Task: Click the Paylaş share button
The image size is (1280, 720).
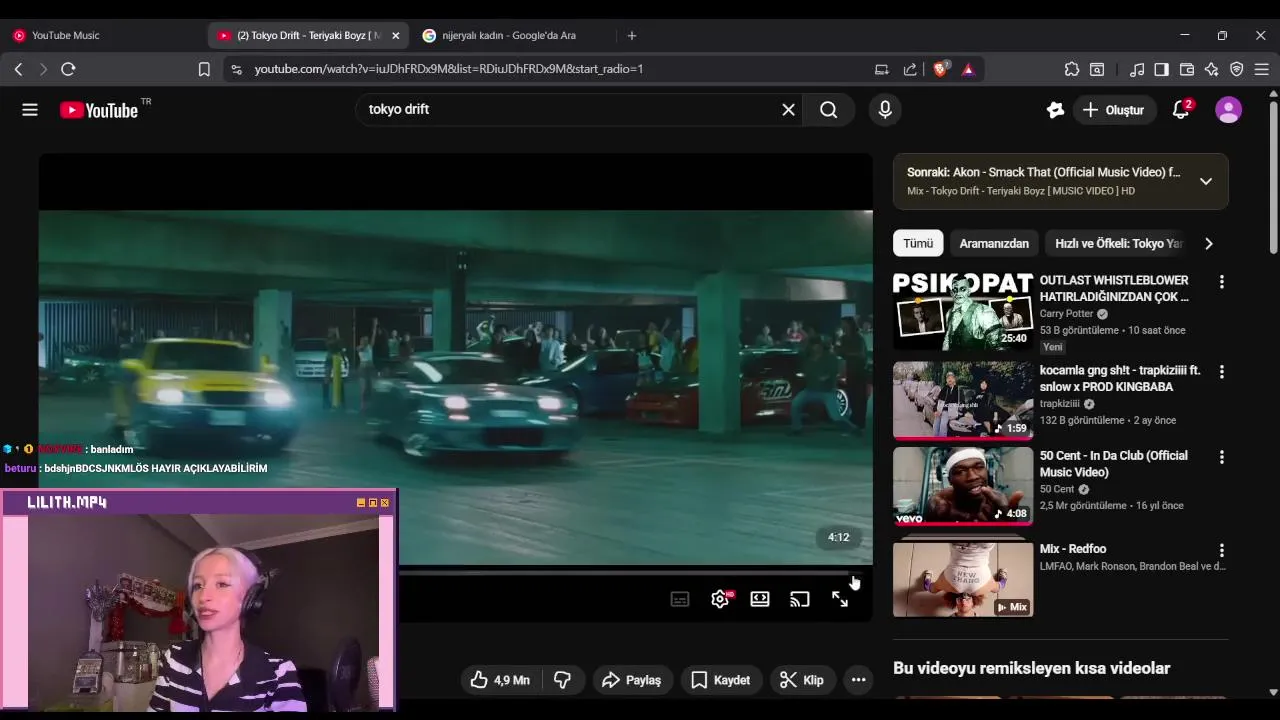Action: [x=633, y=680]
